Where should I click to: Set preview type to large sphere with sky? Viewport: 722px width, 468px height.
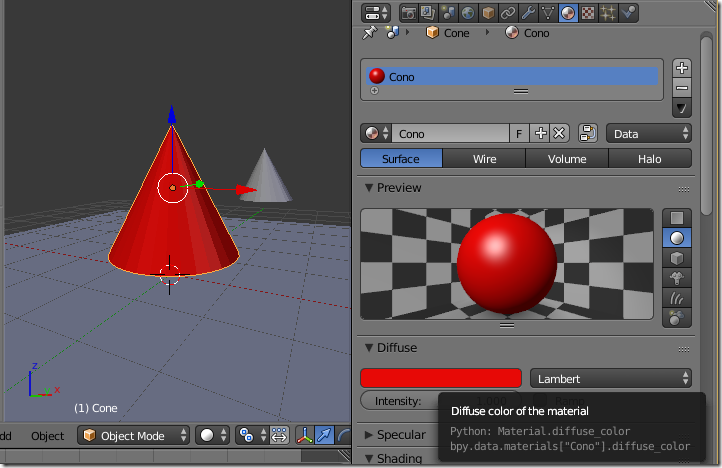click(x=677, y=318)
